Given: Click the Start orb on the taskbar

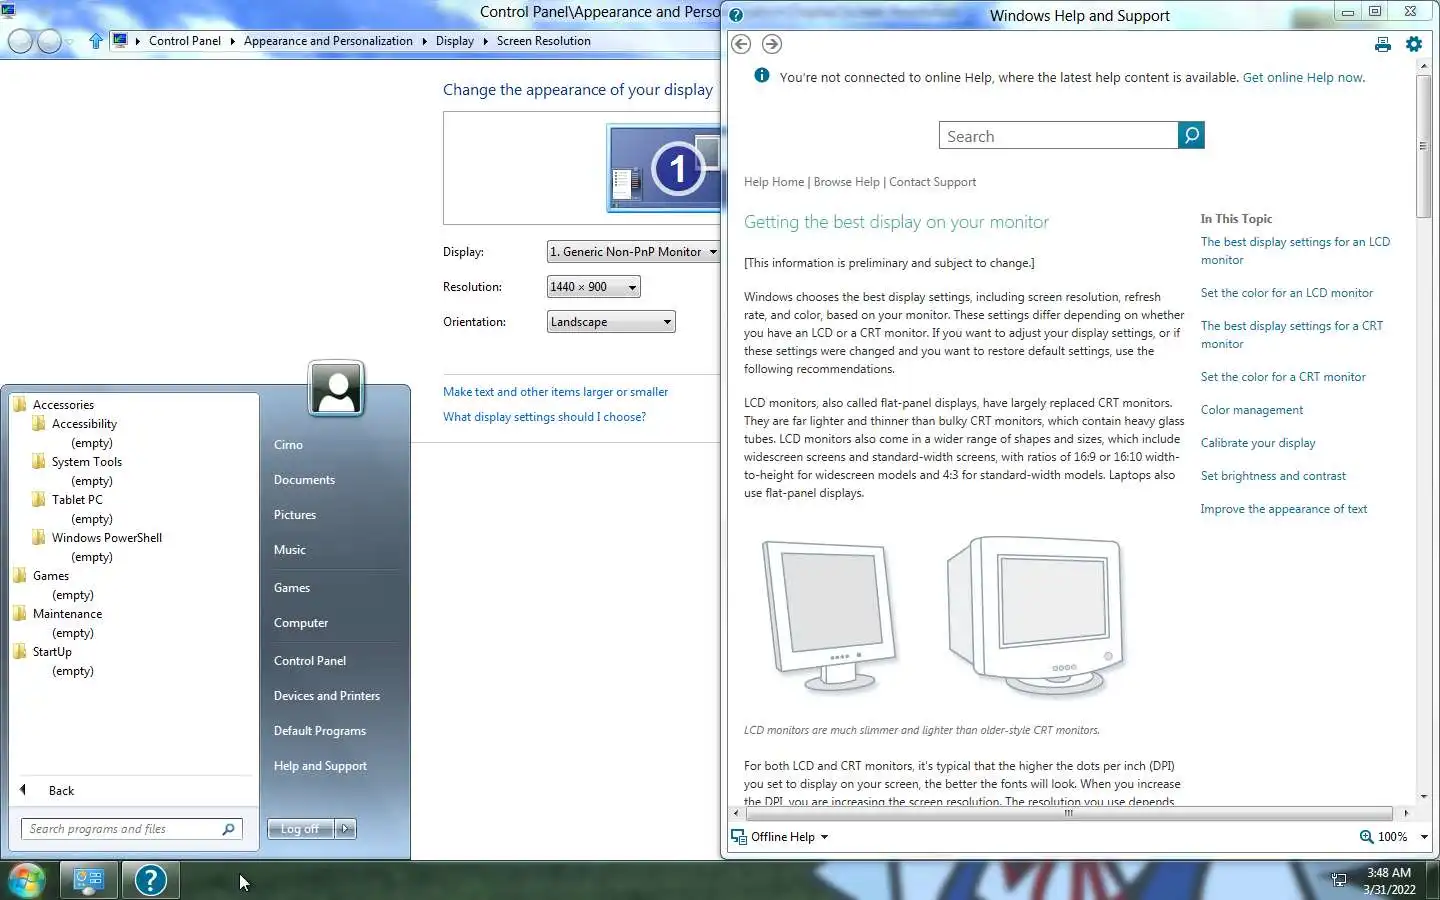Looking at the screenshot, I should coord(27,880).
